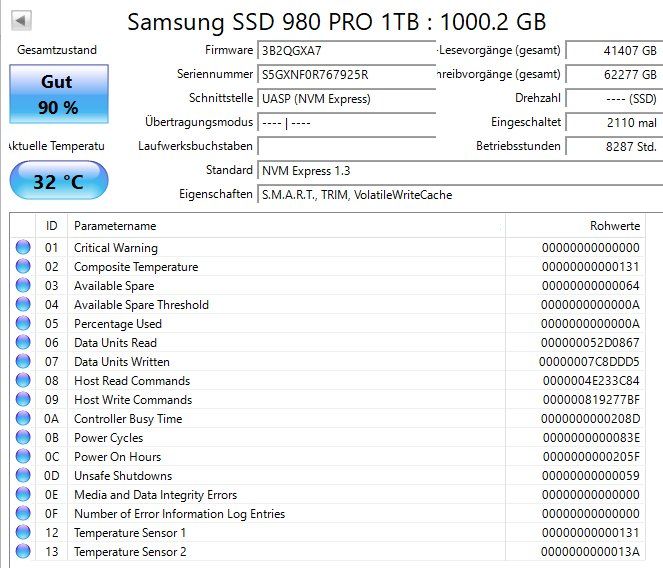Viewport: 663px width, 568px height.
Task: Select status orb for Host Read Commands
Action: point(23,380)
